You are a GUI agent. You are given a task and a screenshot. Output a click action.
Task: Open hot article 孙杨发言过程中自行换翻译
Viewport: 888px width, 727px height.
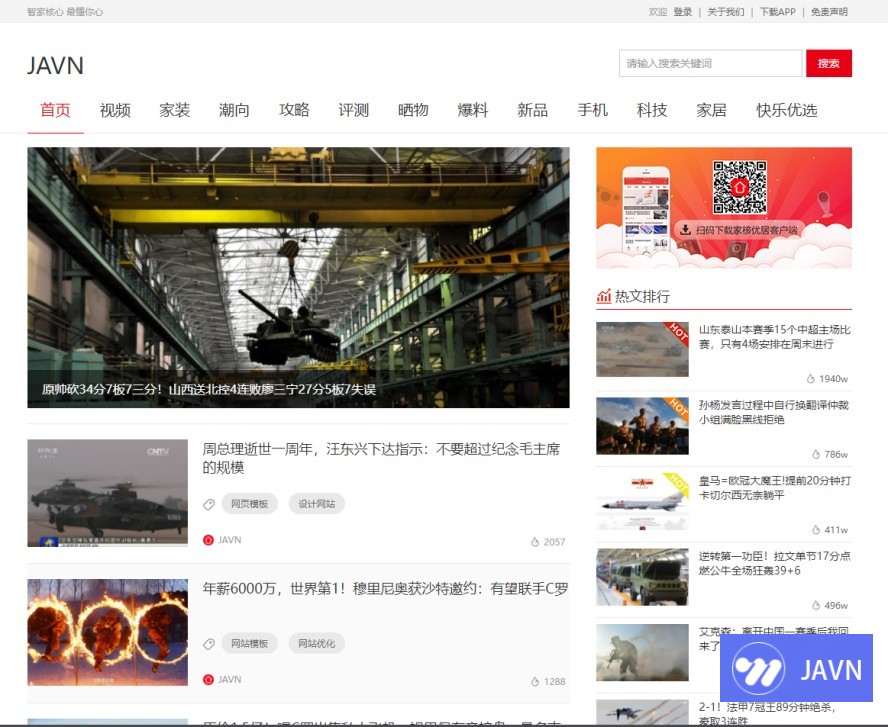[x=774, y=412]
